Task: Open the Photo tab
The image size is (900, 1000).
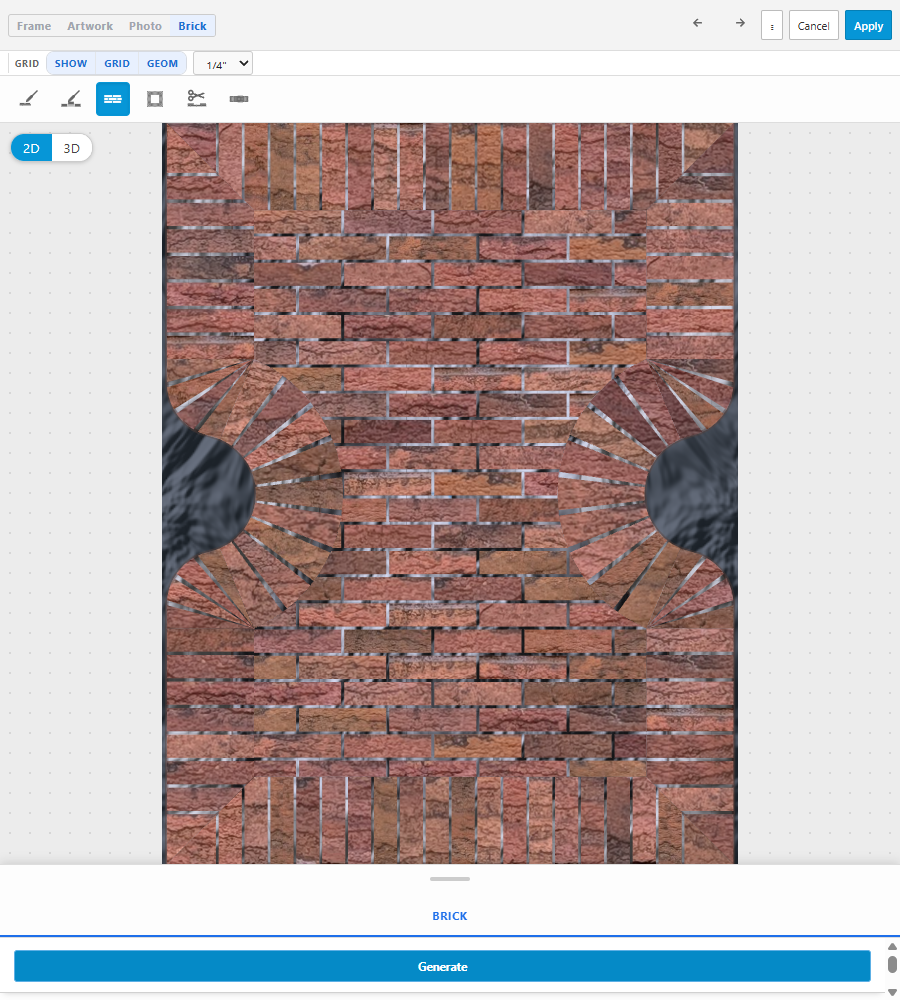Action: tap(145, 26)
